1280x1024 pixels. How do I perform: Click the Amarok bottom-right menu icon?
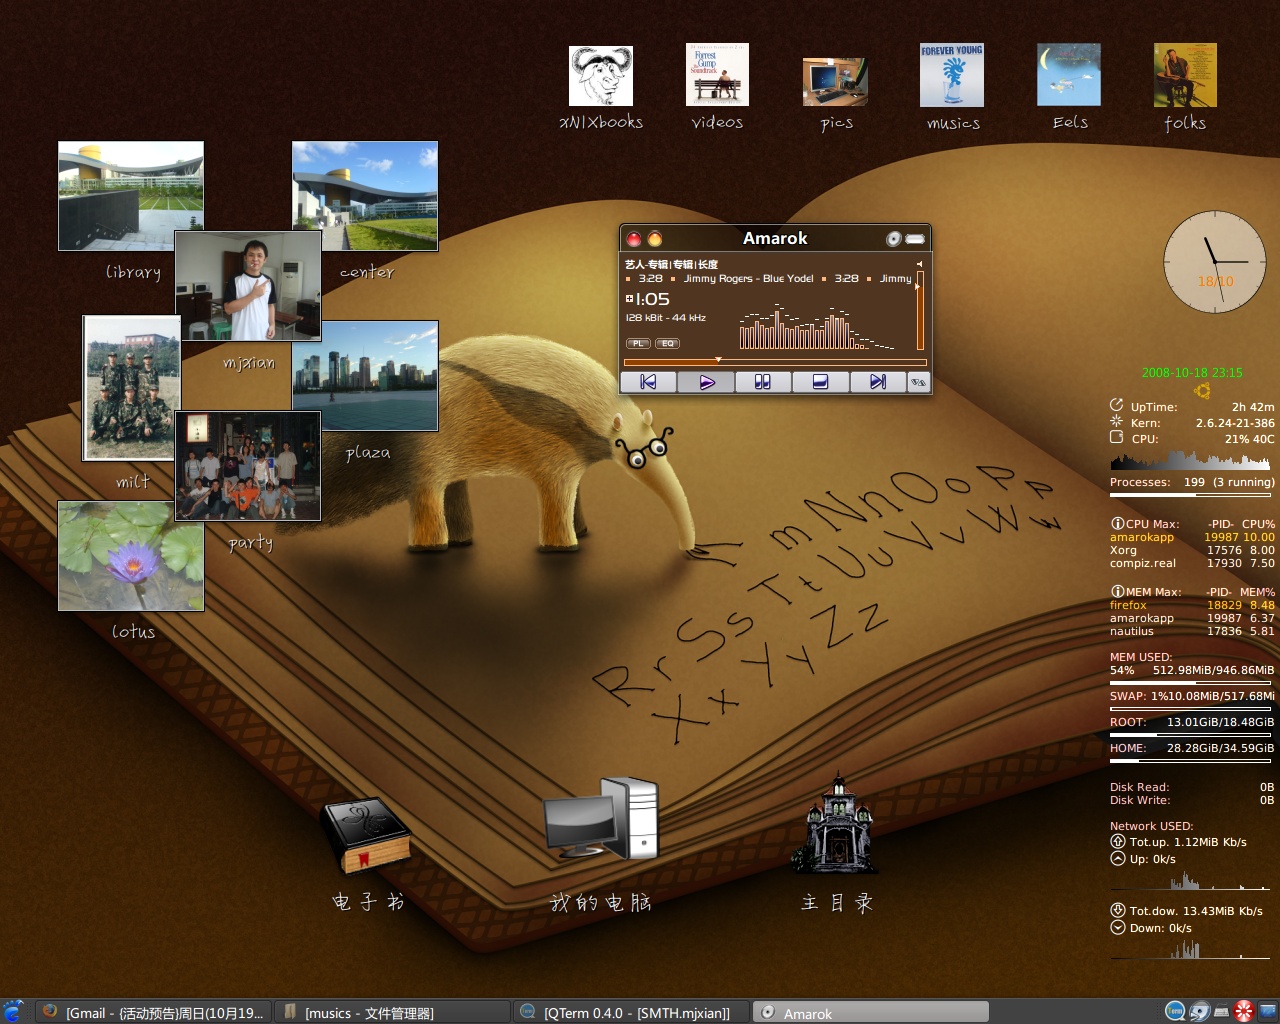[x=918, y=382]
